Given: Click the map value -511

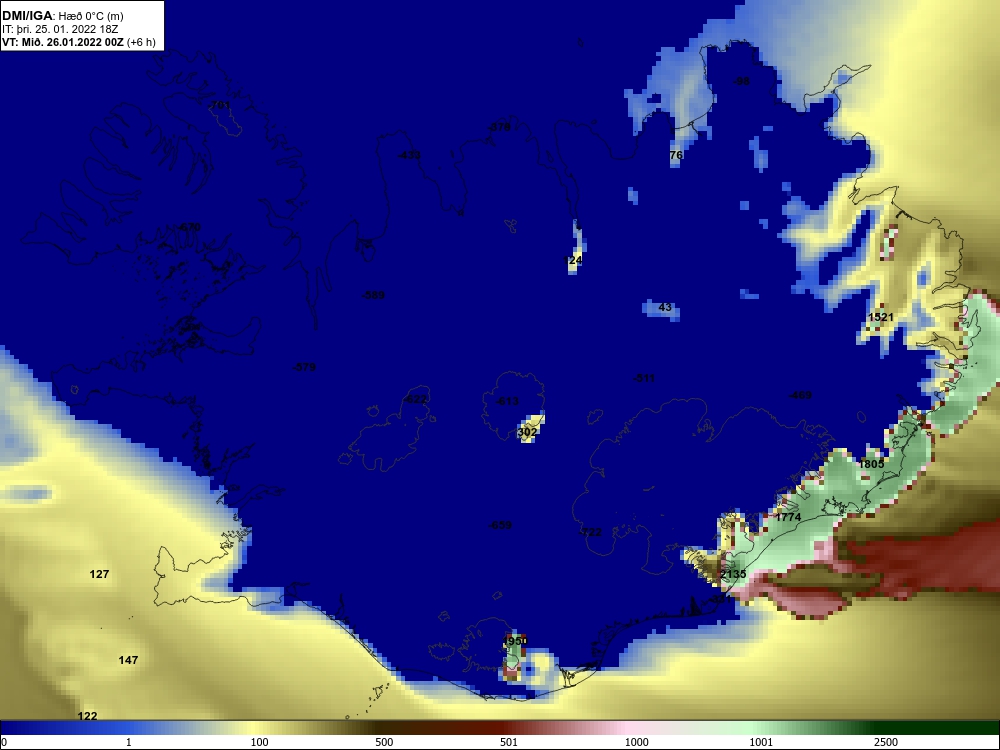Looking at the screenshot, I should point(643,378).
